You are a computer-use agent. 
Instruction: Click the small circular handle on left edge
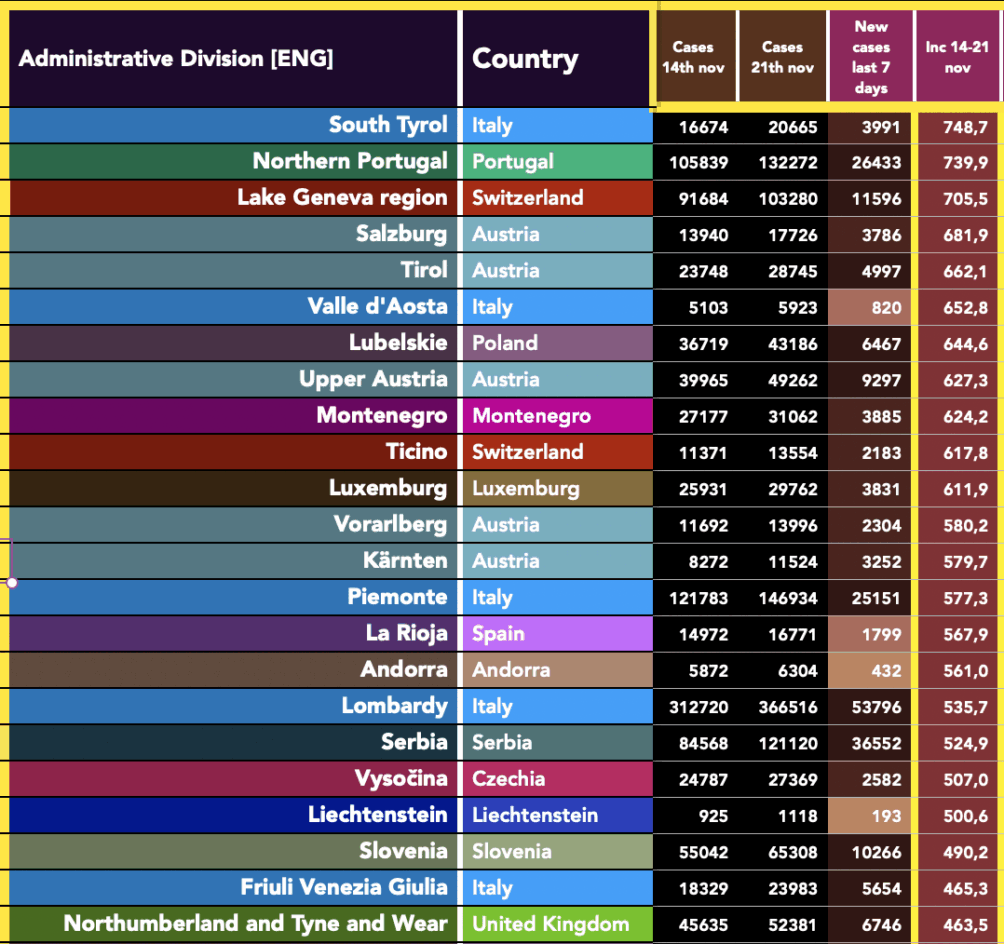tap(12, 581)
